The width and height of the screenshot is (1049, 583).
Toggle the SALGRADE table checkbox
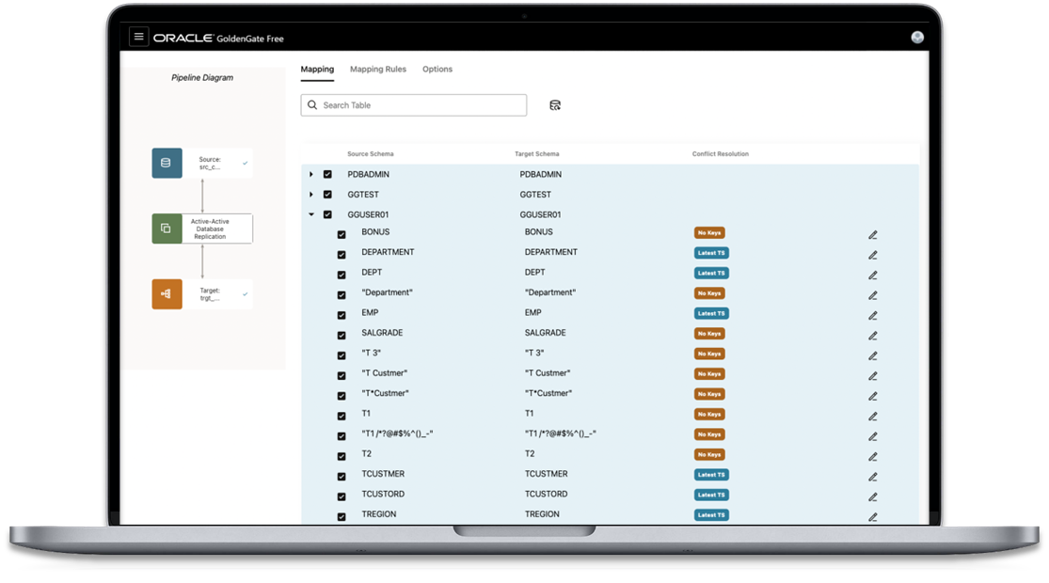tap(341, 335)
